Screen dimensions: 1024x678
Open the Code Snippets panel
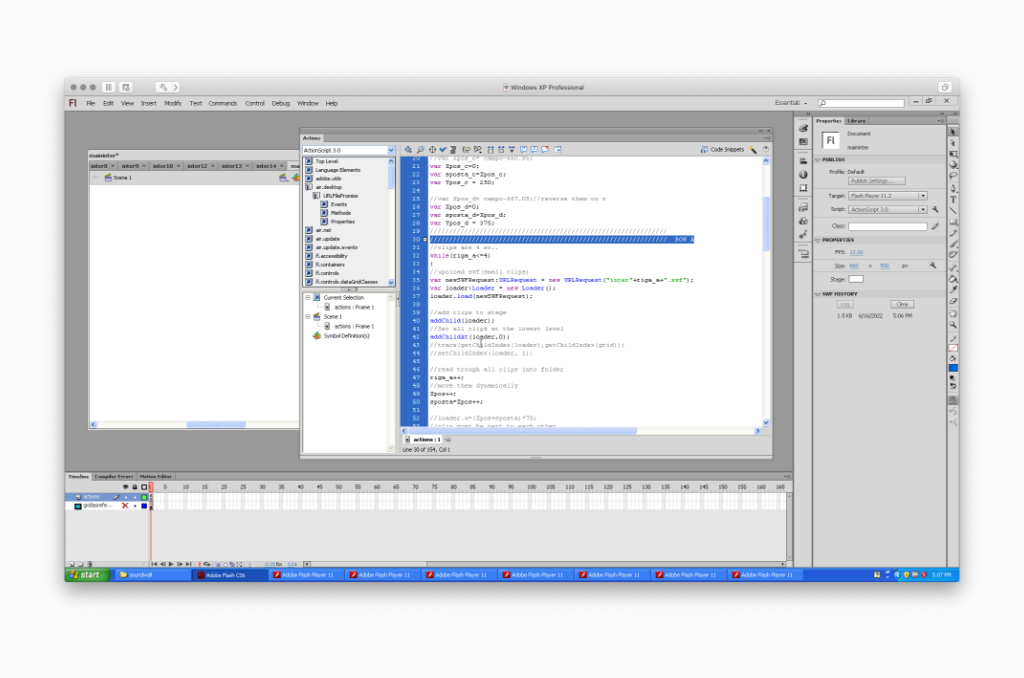(722, 150)
